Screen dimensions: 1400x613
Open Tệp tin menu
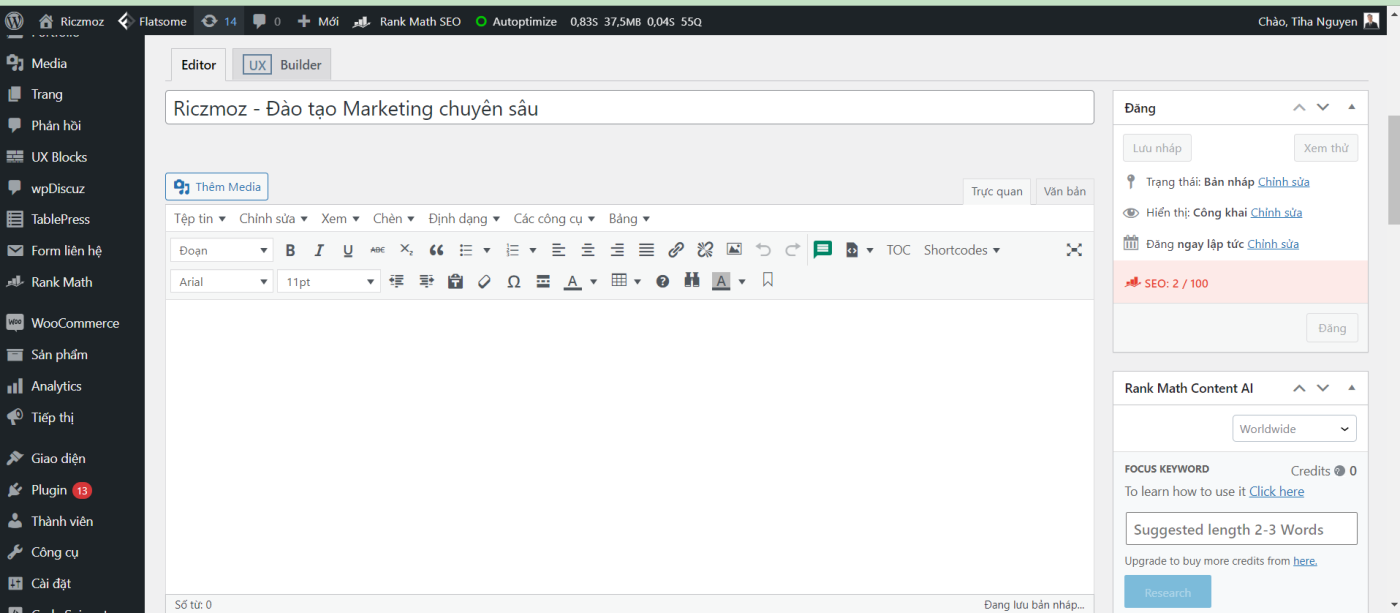(x=200, y=218)
